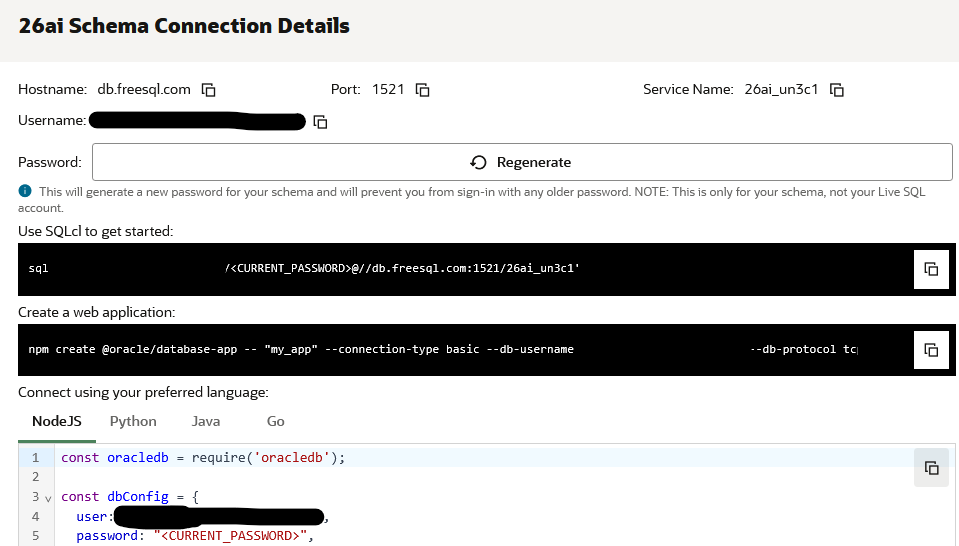Copy the service name 26ai_un3c1
This screenshot has width=959, height=546.
tap(837, 90)
